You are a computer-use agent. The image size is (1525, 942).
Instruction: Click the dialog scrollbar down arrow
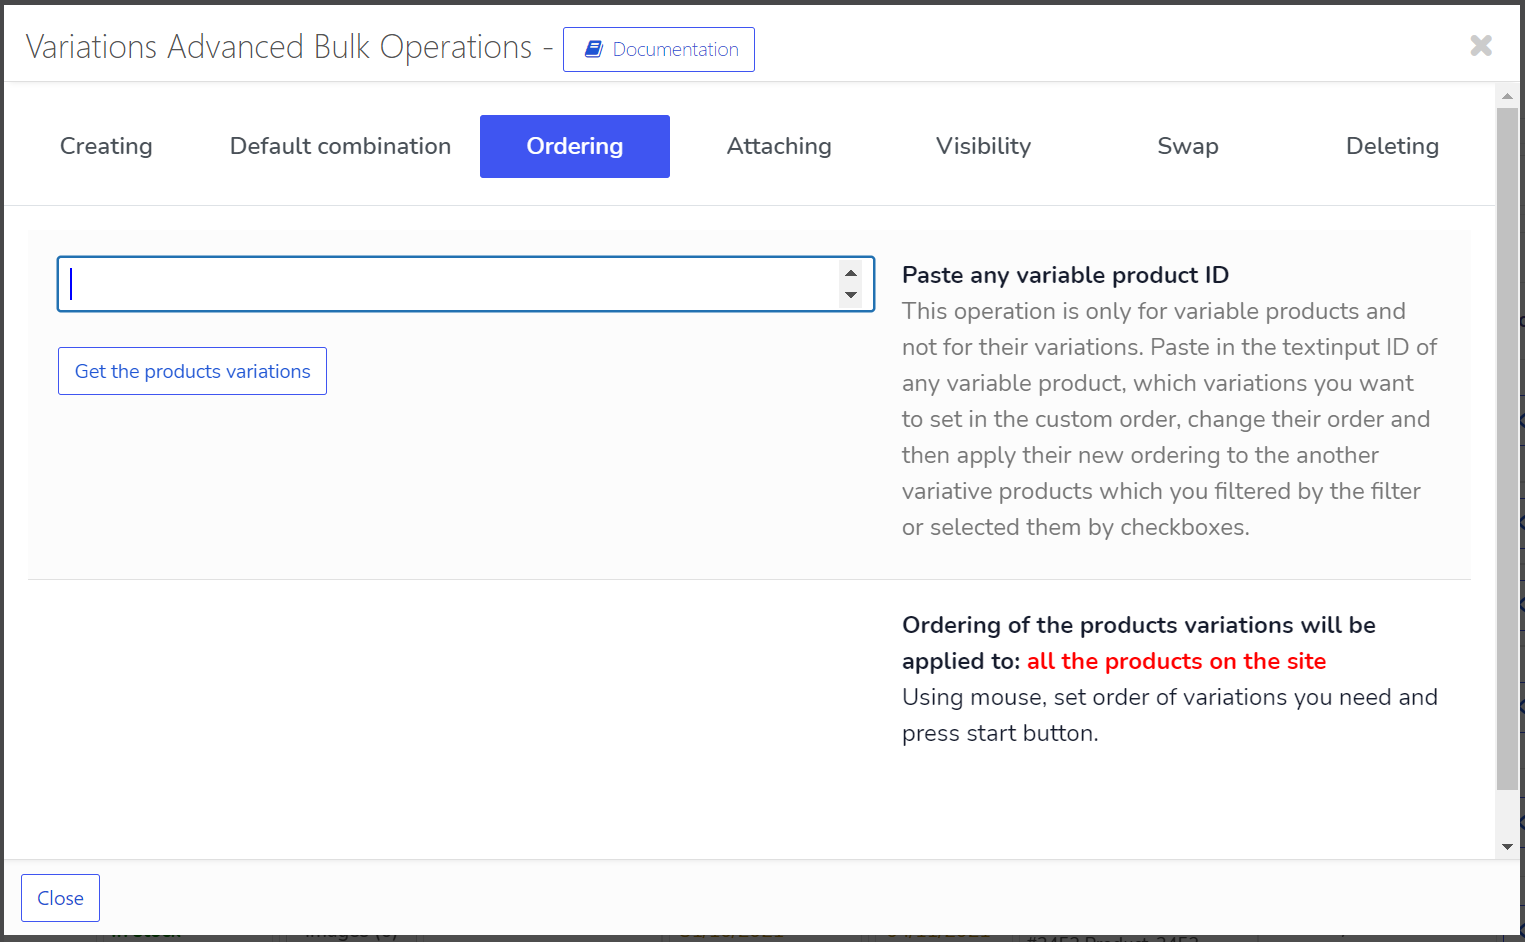tap(1507, 847)
